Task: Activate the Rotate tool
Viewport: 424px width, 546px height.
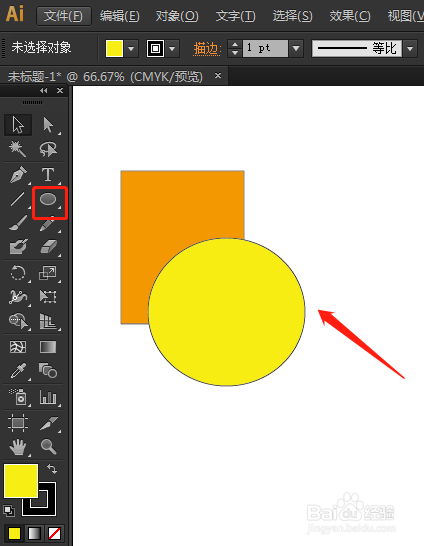Action: pyautogui.click(x=18, y=273)
